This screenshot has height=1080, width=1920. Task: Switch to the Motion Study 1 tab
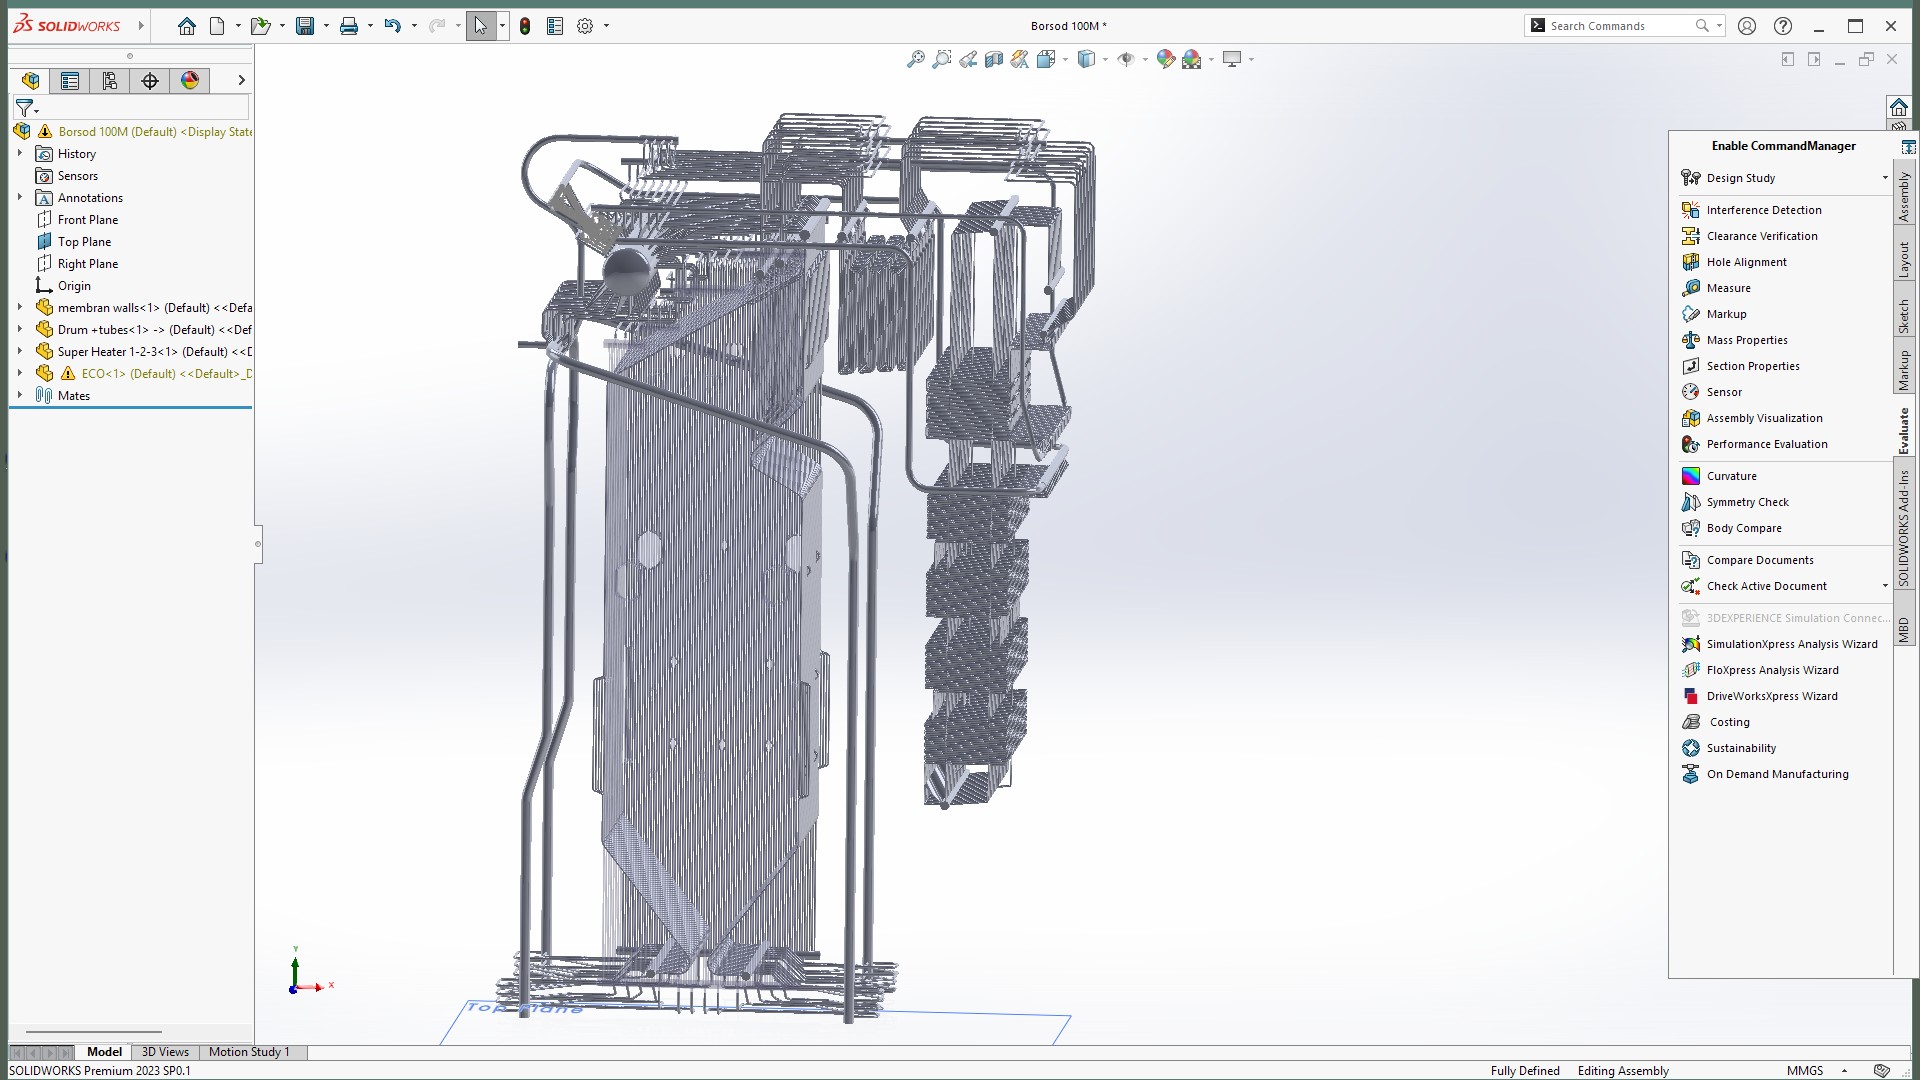249,1052
